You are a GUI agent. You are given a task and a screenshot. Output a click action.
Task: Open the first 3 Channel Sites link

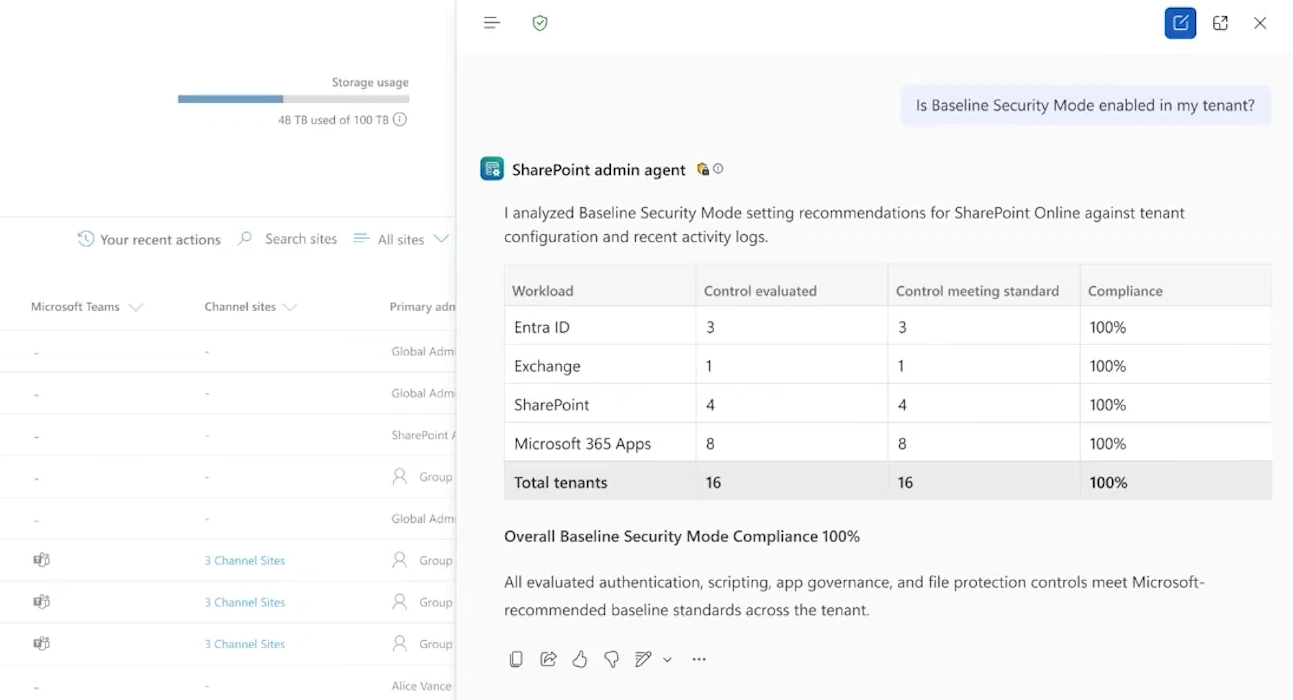pyautogui.click(x=245, y=561)
